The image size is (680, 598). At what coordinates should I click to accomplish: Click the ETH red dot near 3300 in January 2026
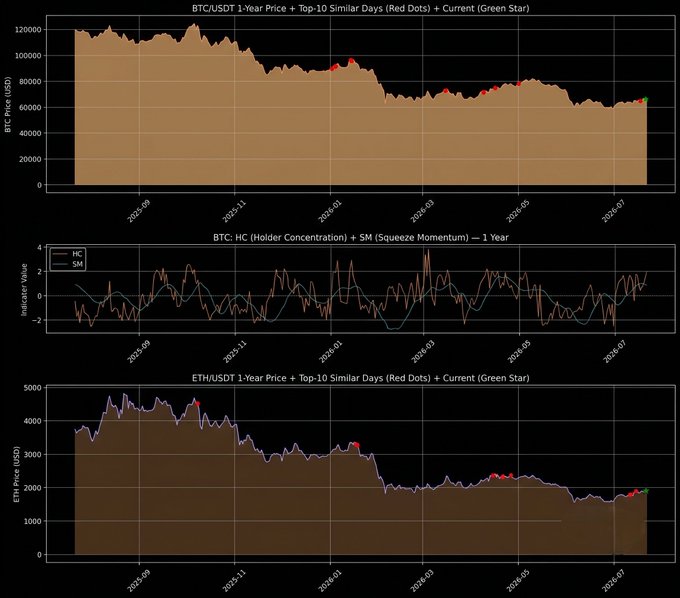356,444
